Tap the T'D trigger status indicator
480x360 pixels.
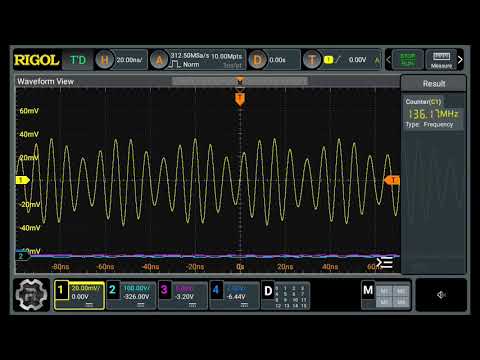click(78, 60)
